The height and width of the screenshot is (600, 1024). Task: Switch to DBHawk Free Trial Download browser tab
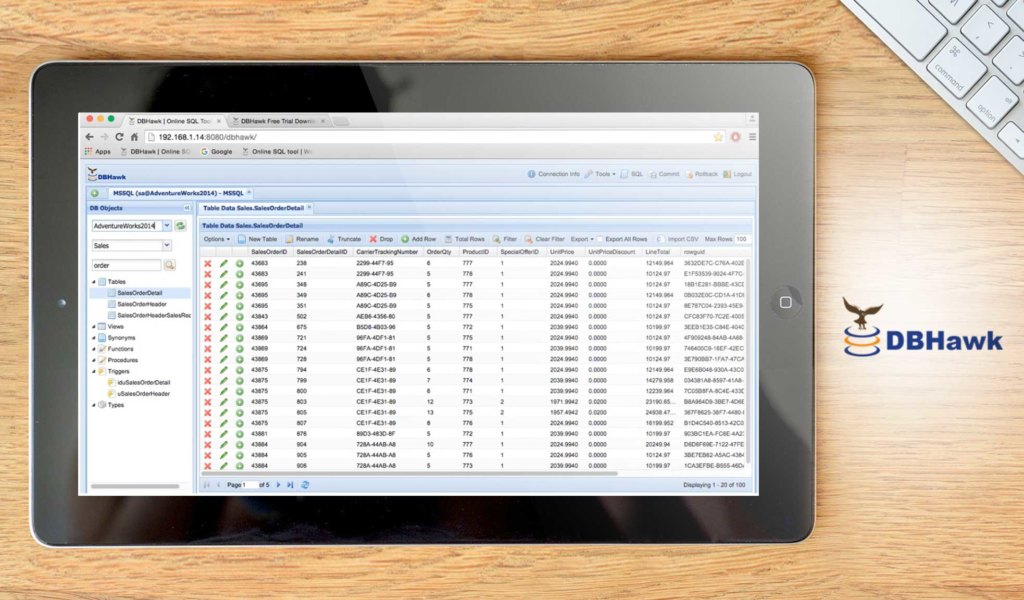(277, 121)
